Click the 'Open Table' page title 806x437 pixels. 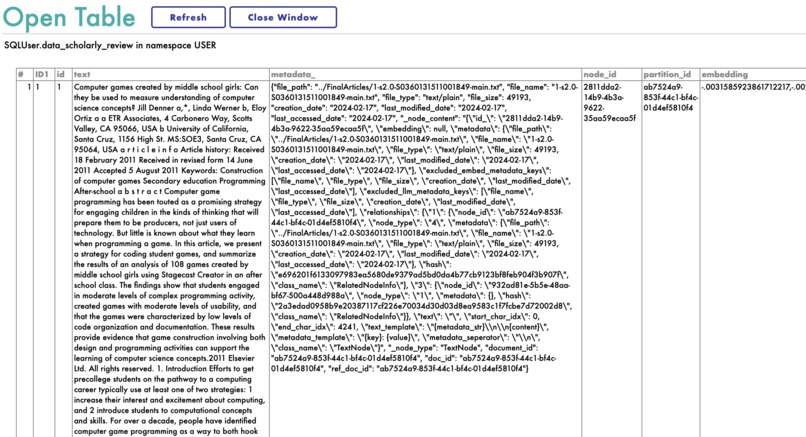point(69,17)
